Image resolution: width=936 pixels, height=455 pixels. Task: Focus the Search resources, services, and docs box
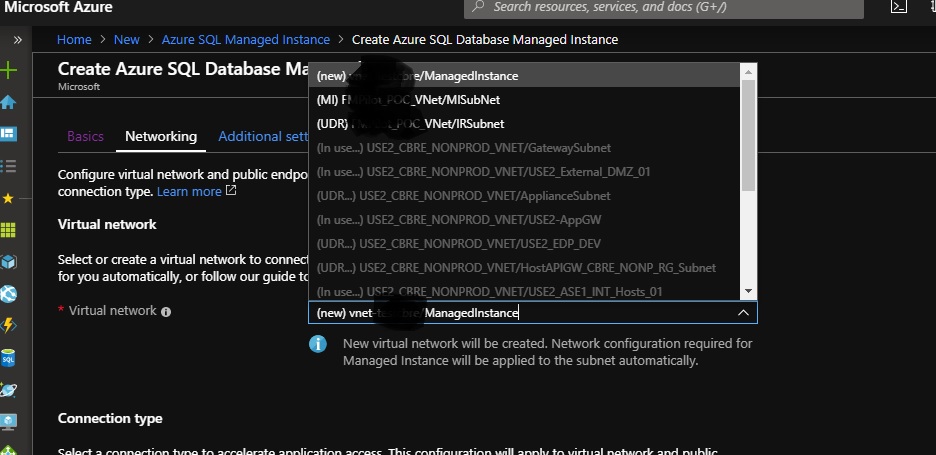(664, 8)
